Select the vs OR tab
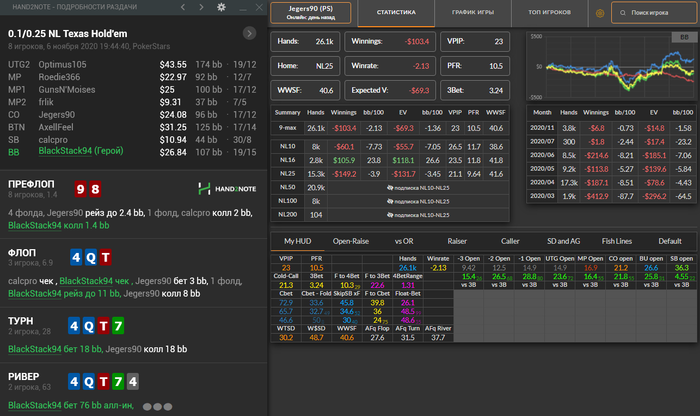This screenshot has width=700, height=416. [404, 241]
